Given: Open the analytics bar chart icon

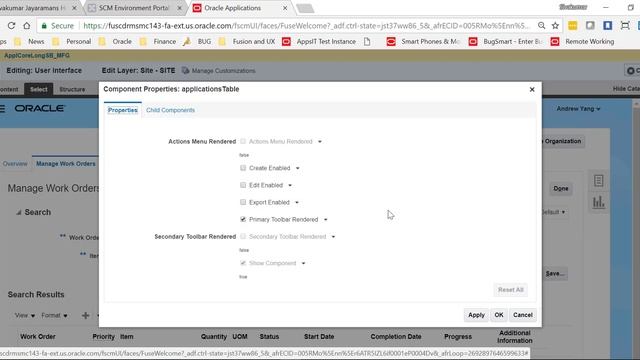Looking at the screenshot, I should (x=598, y=202).
